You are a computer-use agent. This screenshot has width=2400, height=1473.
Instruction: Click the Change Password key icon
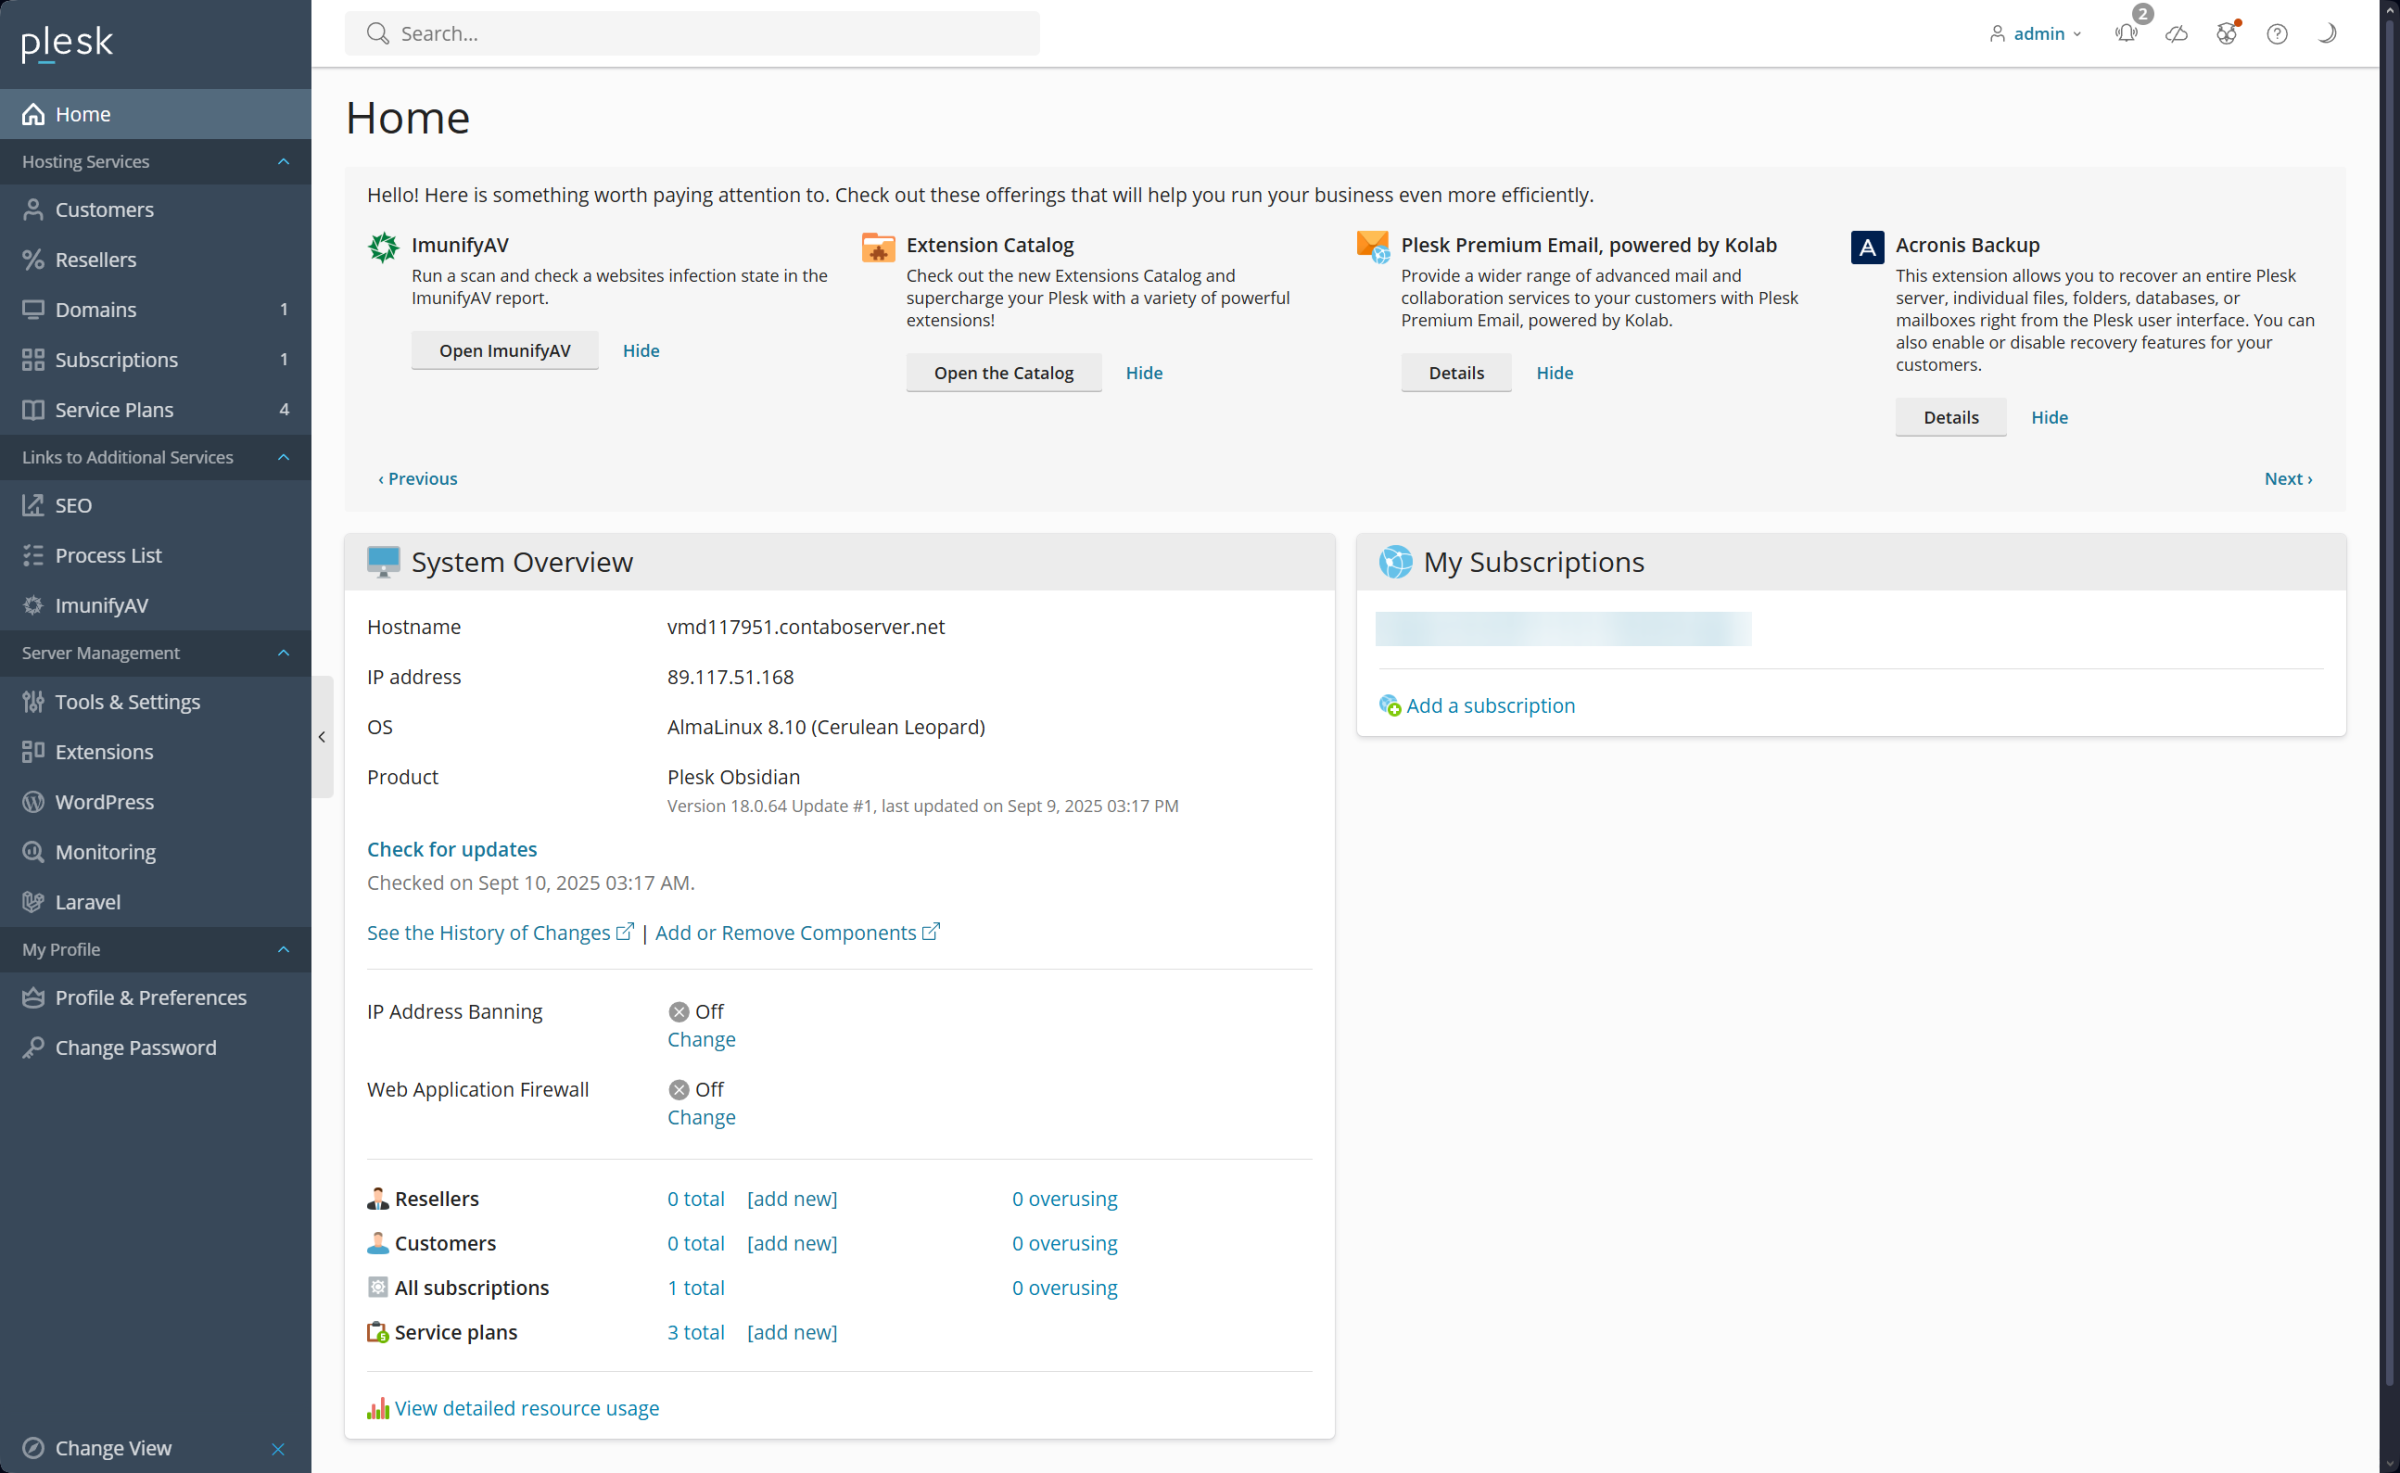(x=33, y=1047)
